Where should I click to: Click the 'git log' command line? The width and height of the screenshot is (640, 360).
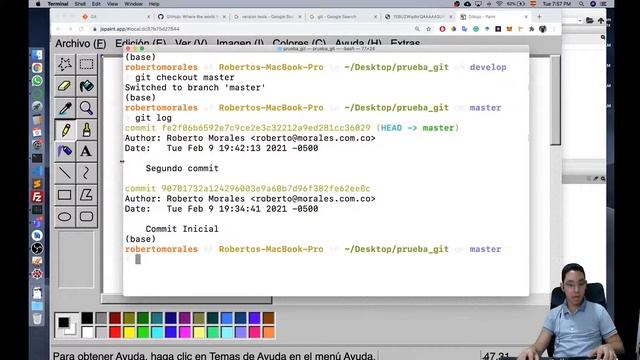pos(153,118)
